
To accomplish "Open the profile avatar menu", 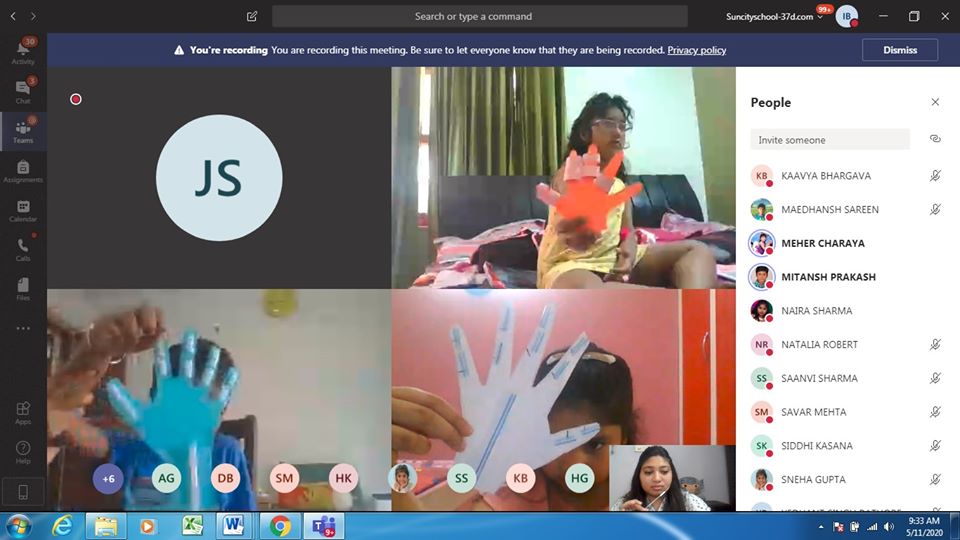I will (x=846, y=17).
